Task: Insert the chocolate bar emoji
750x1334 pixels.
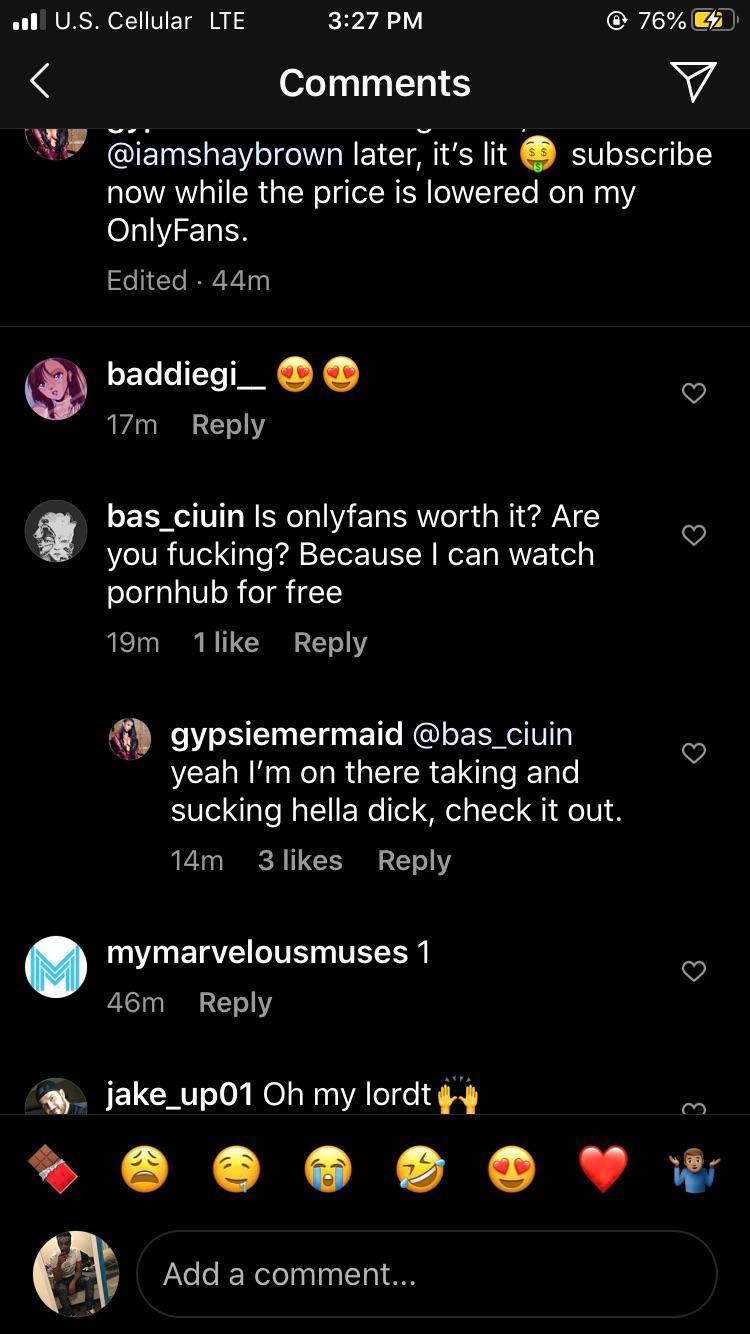Action: 51,1169
